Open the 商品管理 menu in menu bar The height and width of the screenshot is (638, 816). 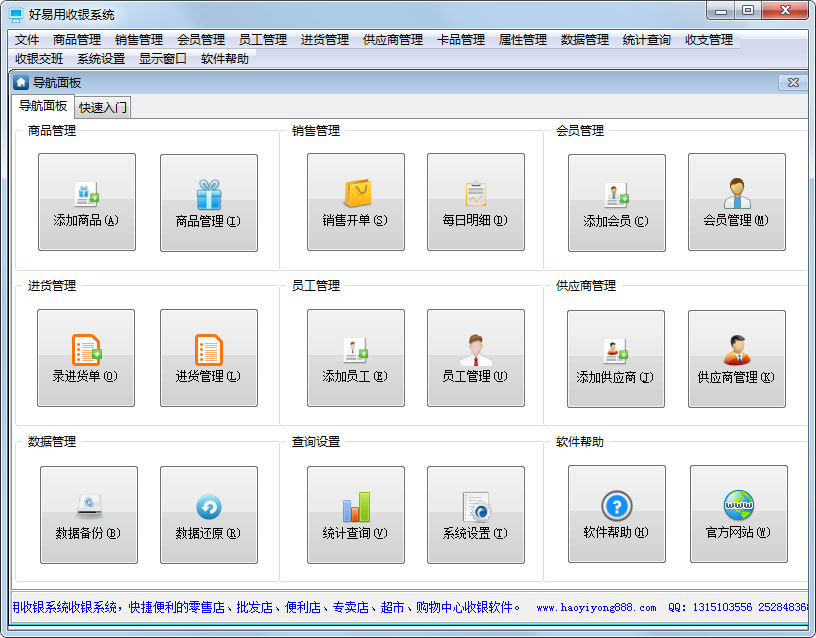[76, 40]
